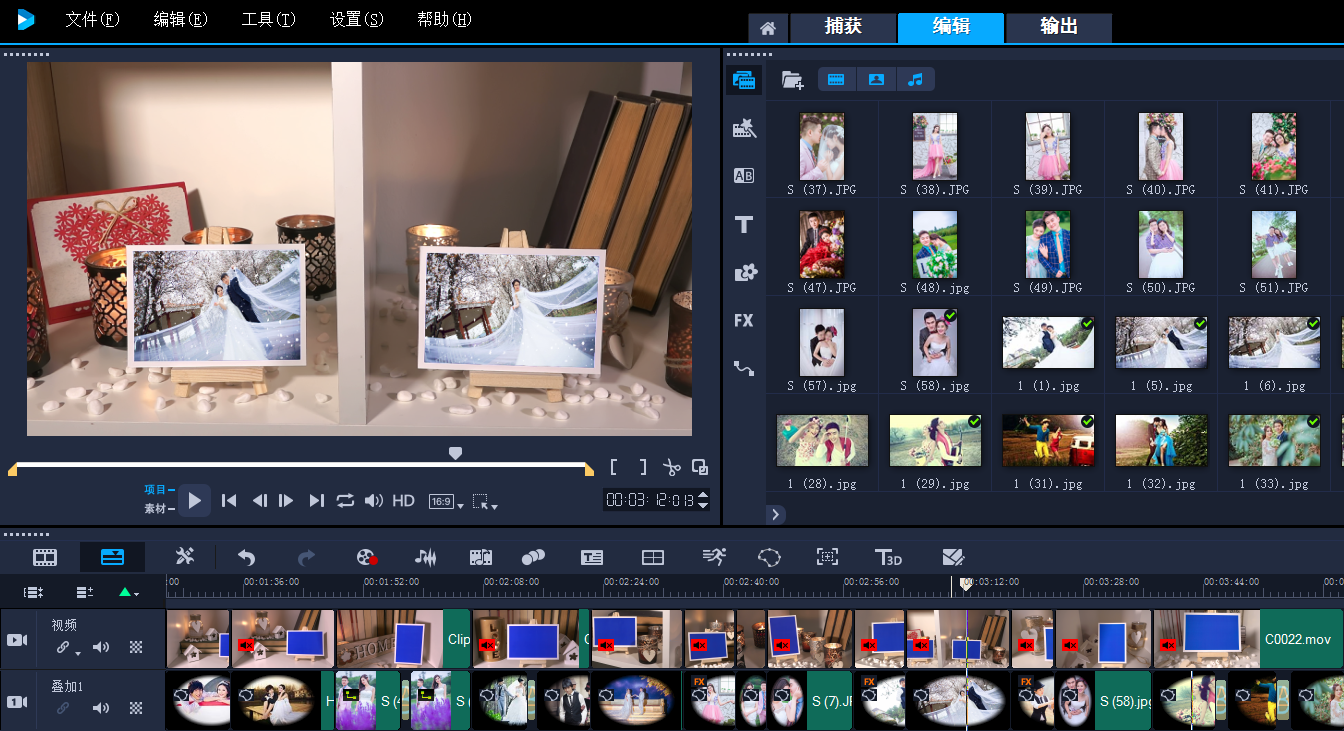1344x731 pixels.
Task: Redo the last action
Action: pyautogui.click(x=307, y=557)
